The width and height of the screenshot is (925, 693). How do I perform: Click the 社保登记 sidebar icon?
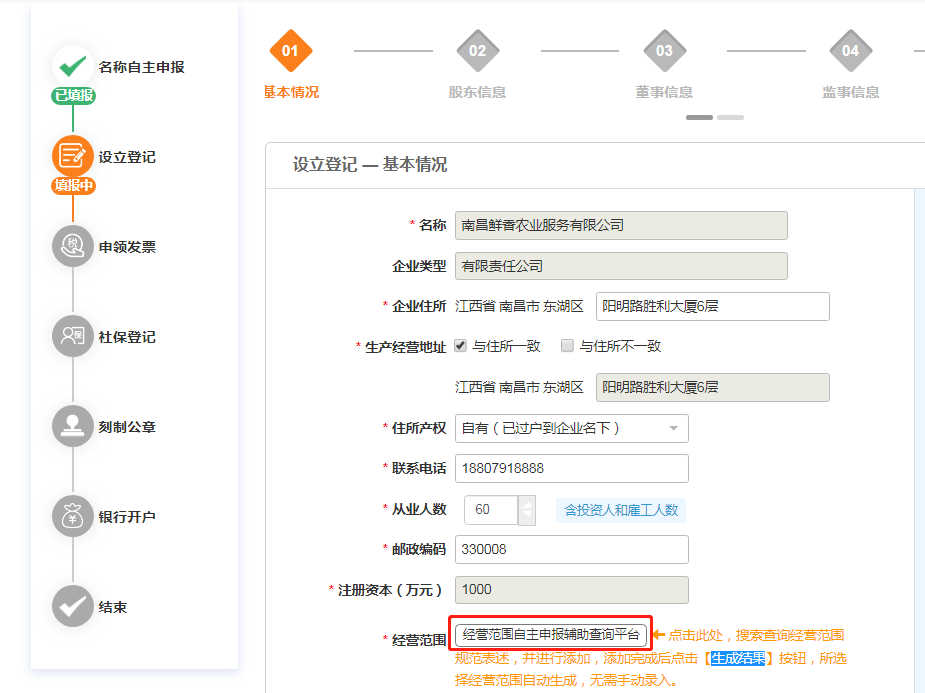pyautogui.click(x=72, y=336)
